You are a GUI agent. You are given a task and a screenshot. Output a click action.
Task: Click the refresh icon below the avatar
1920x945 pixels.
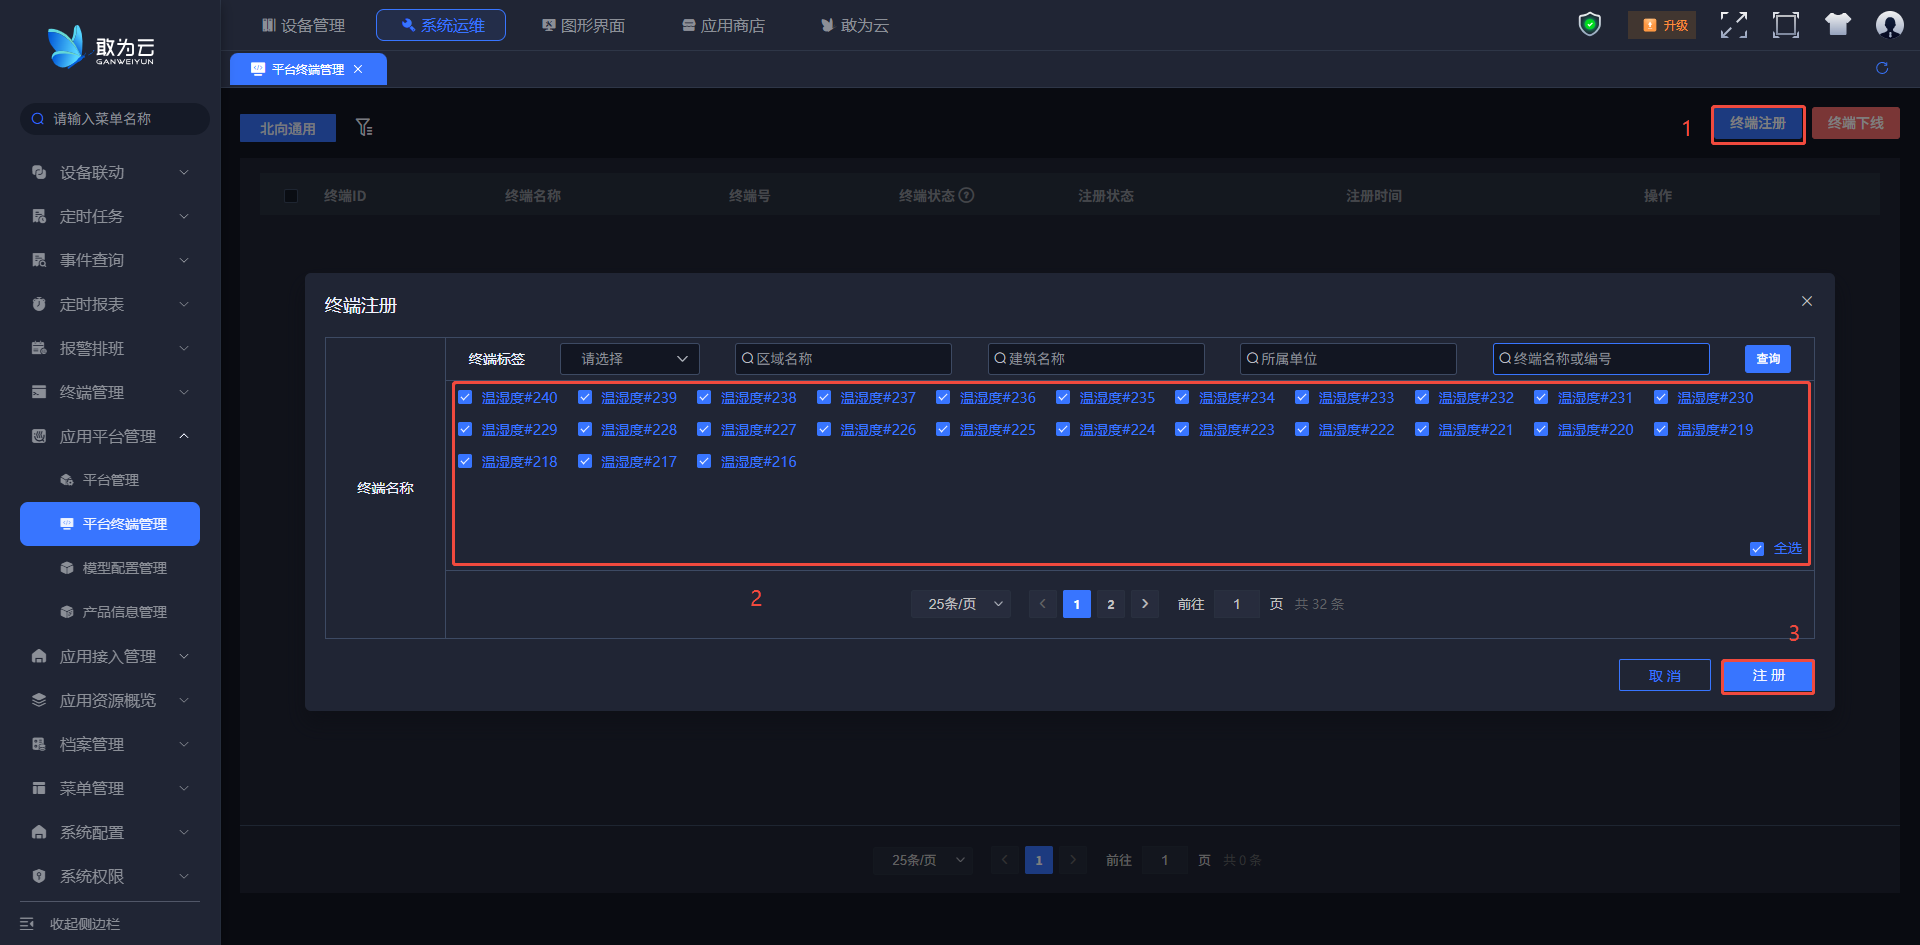(x=1882, y=68)
